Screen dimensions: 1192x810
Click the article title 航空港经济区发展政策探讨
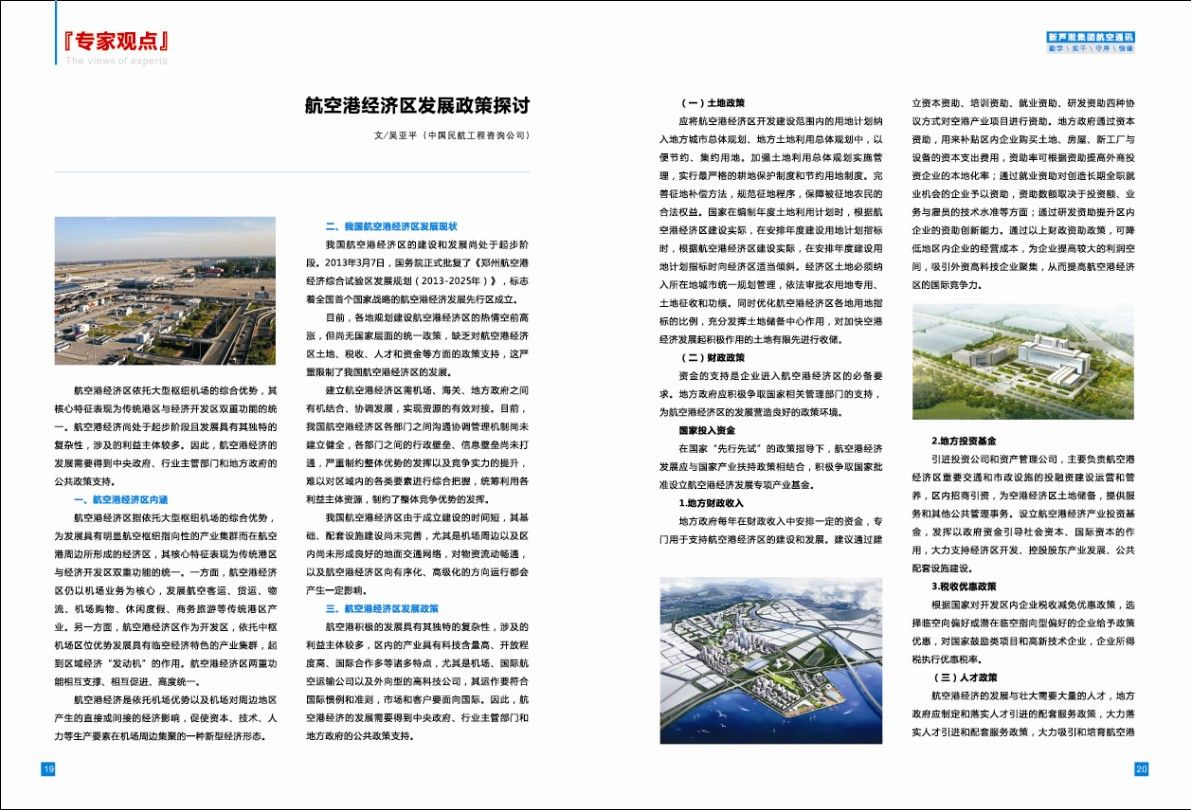pos(416,105)
